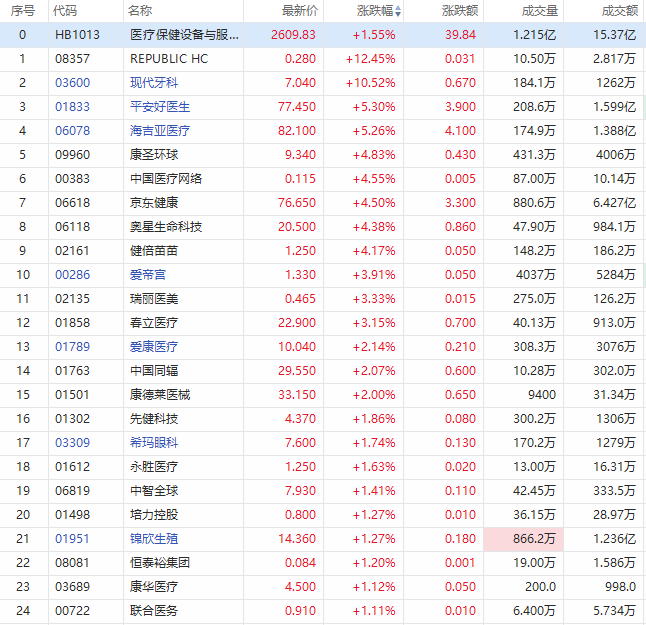Click the 代码 column header
The height and width of the screenshot is (625, 646).
tap(65, 11)
